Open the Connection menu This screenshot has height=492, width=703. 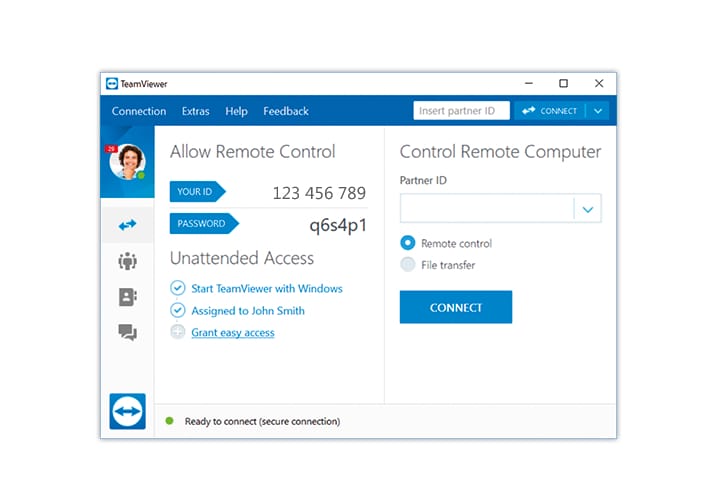[139, 111]
